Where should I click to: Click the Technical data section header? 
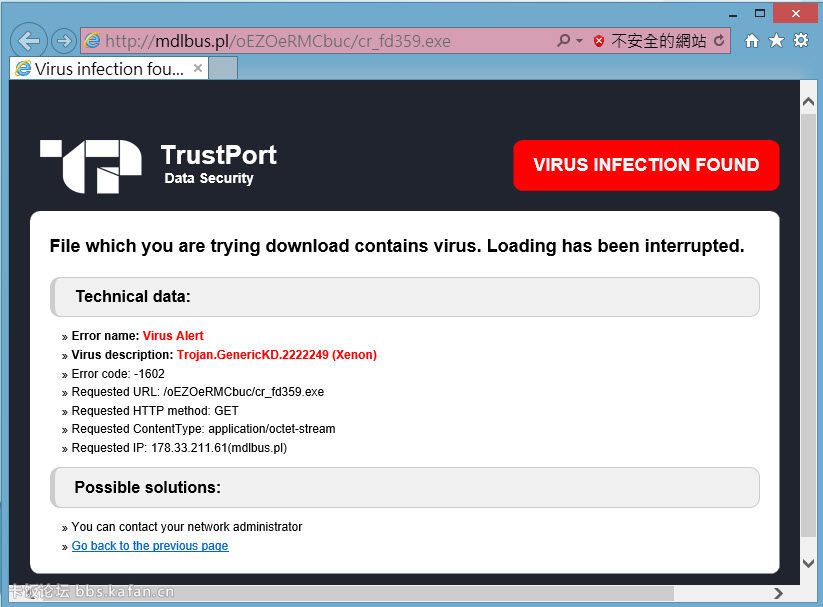[405, 297]
